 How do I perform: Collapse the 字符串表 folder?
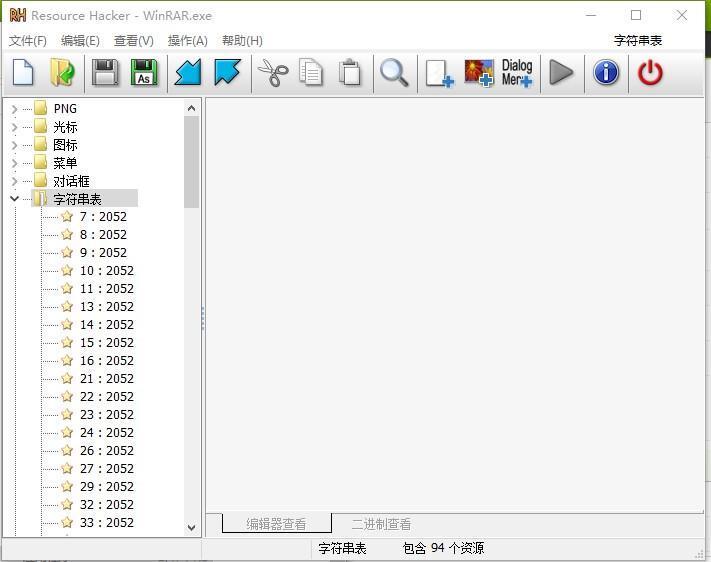click(x=14, y=199)
